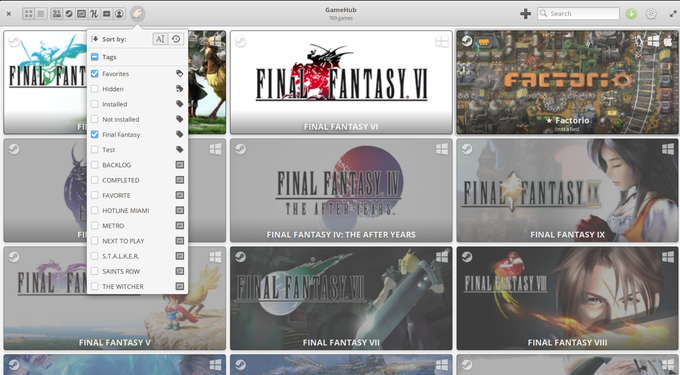Image resolution: width=680 pixels, height=375 pixels.
Task: Click the 'Sort by:' label in popover
Action: [x=114, y=39]
